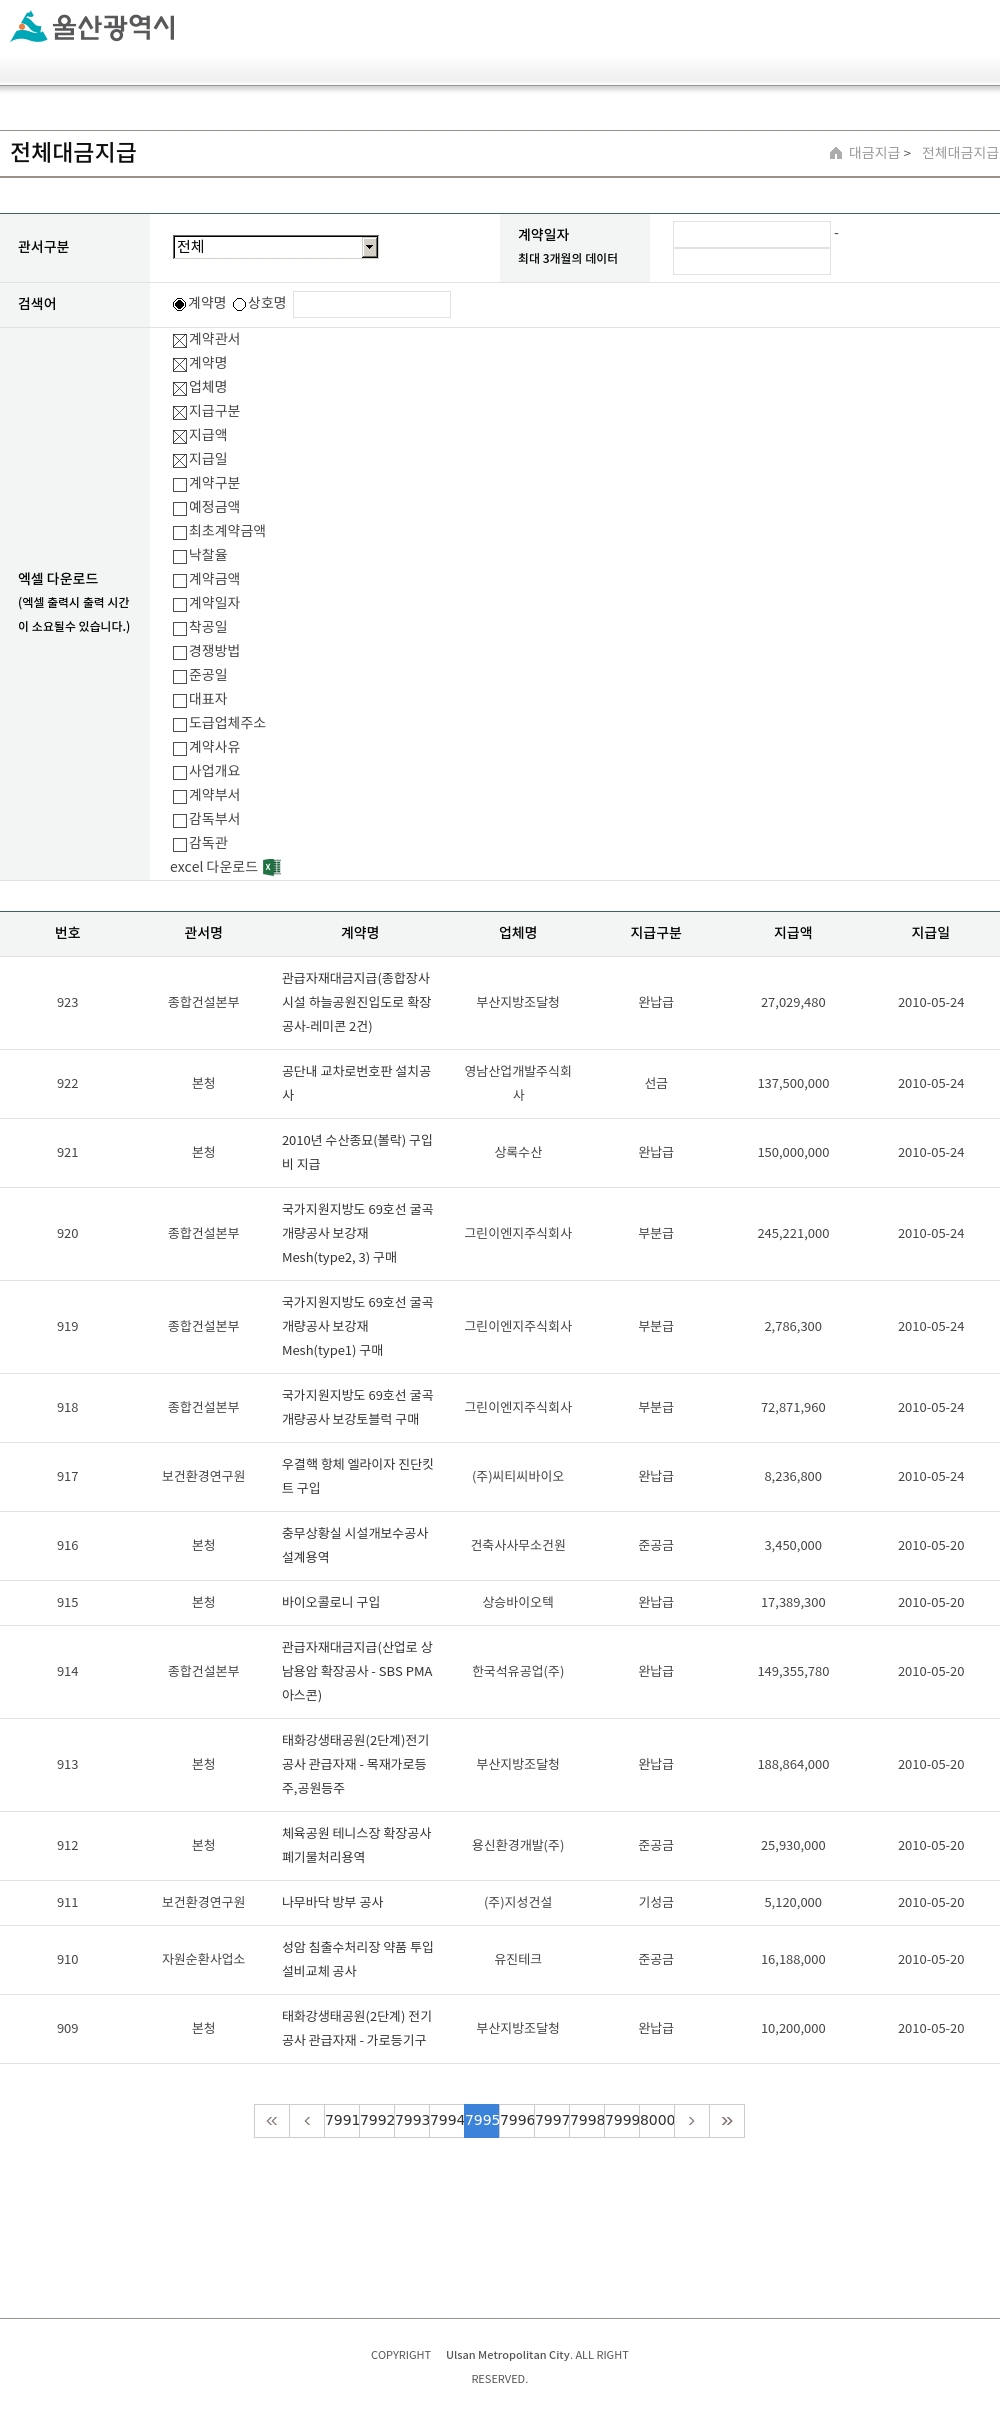The image size is (1000, 2419).
Task: Click the contract start date field
Action: pos(752,234)
